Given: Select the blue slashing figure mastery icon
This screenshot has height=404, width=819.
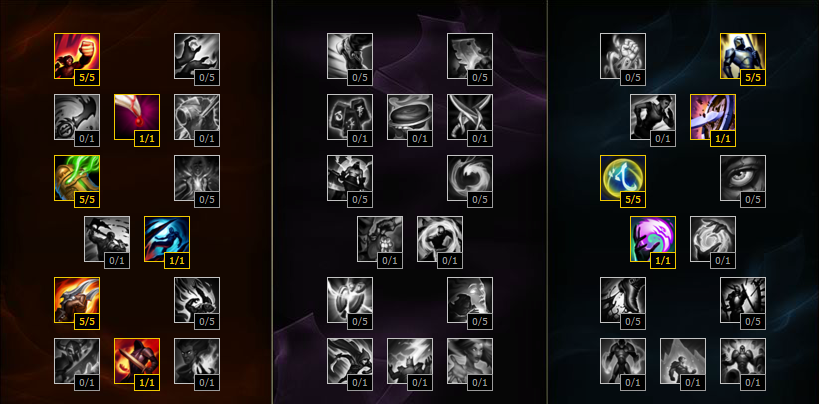Looking at the screenshot, I should [167, 239].
